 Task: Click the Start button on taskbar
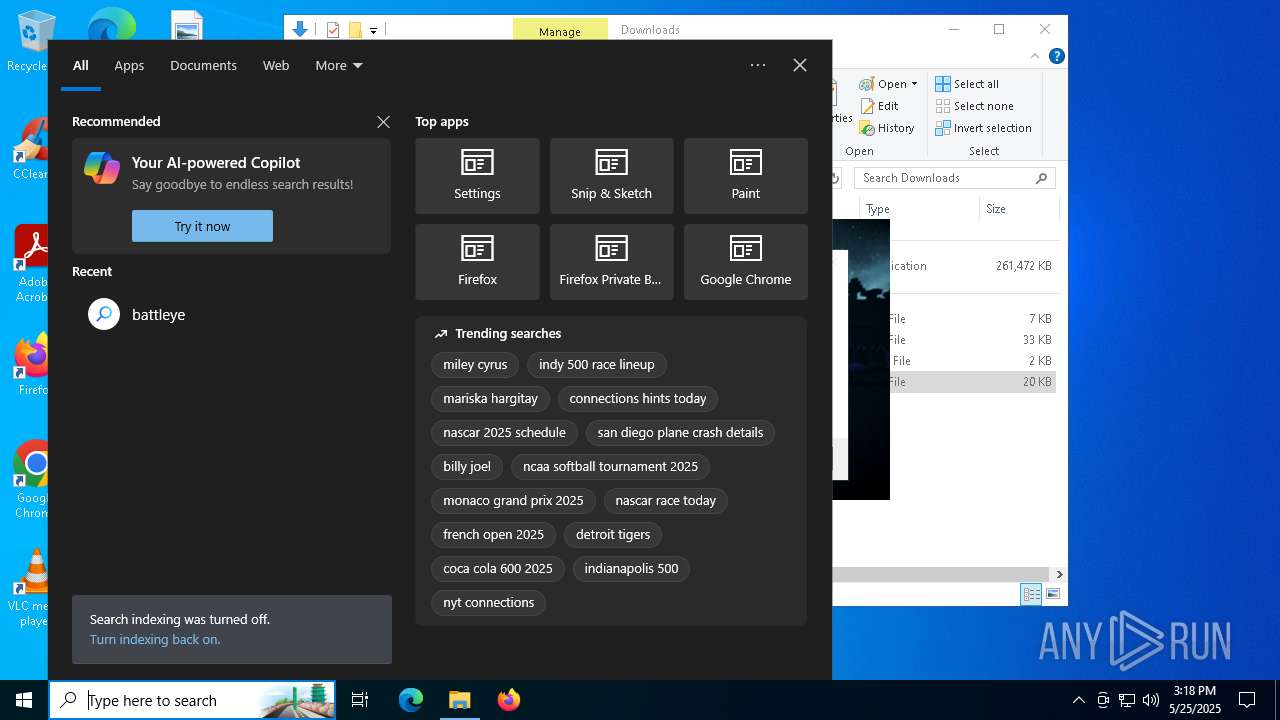click(x=24, y=700)
